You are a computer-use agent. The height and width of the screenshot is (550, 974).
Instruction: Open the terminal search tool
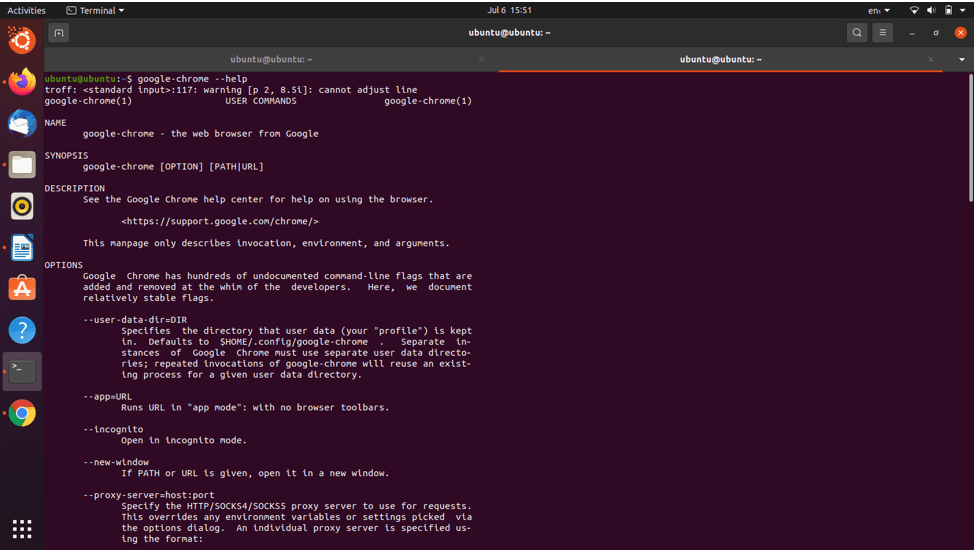coord(857,33)
